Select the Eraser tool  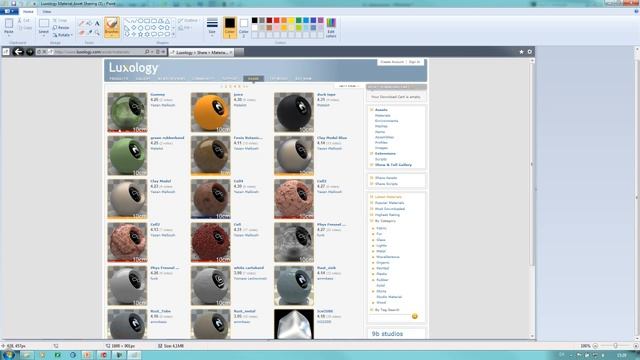[82, 32]
